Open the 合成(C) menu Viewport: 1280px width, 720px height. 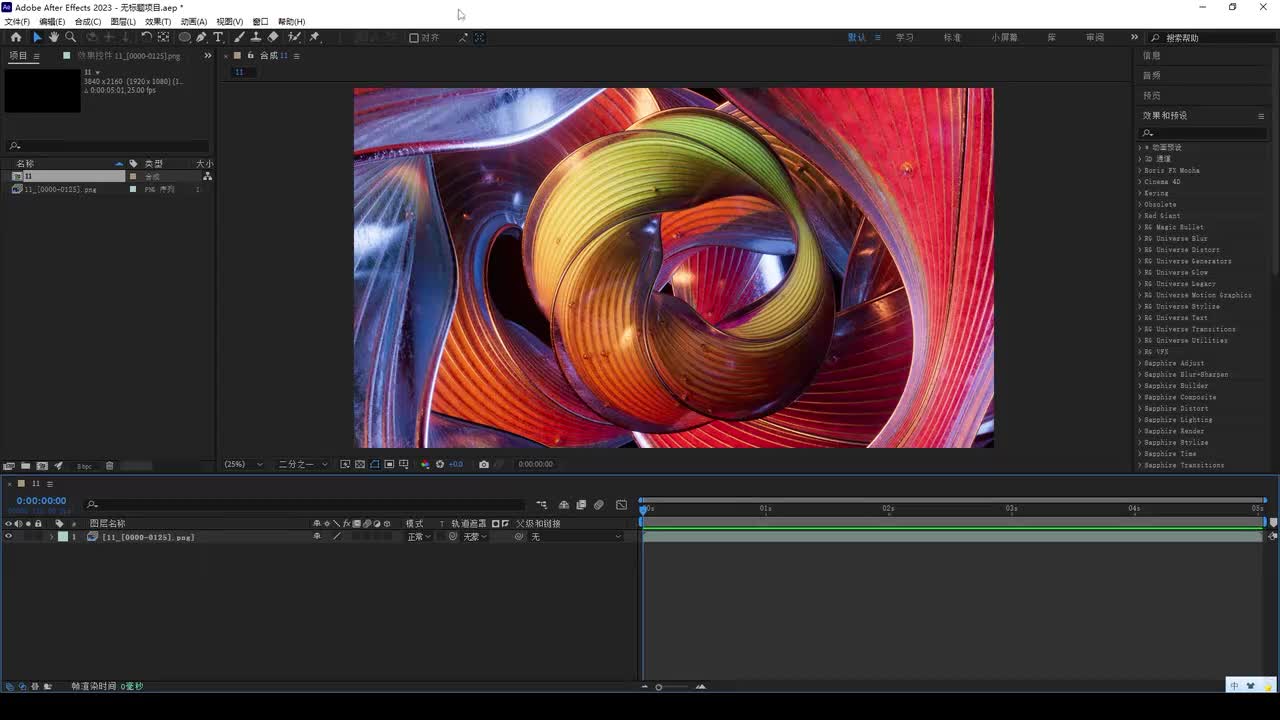pyautogui.click(x=88, y=21)
